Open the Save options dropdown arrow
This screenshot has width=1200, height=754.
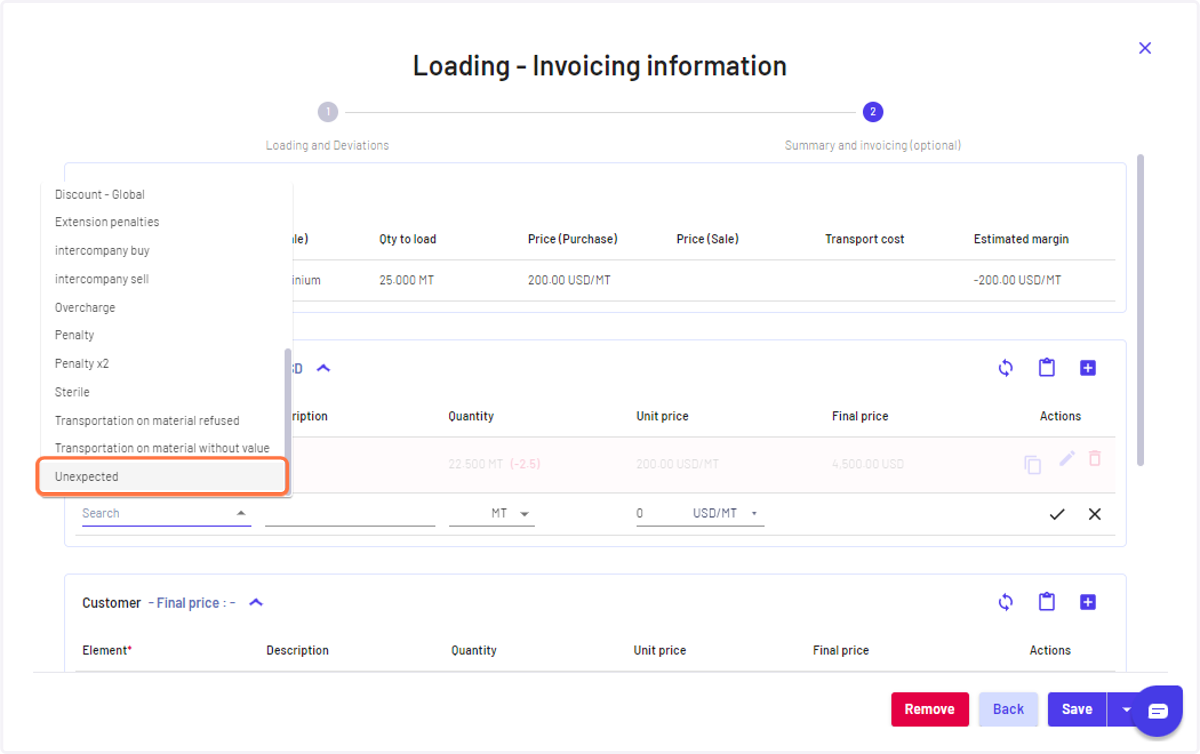[1126, 709]
